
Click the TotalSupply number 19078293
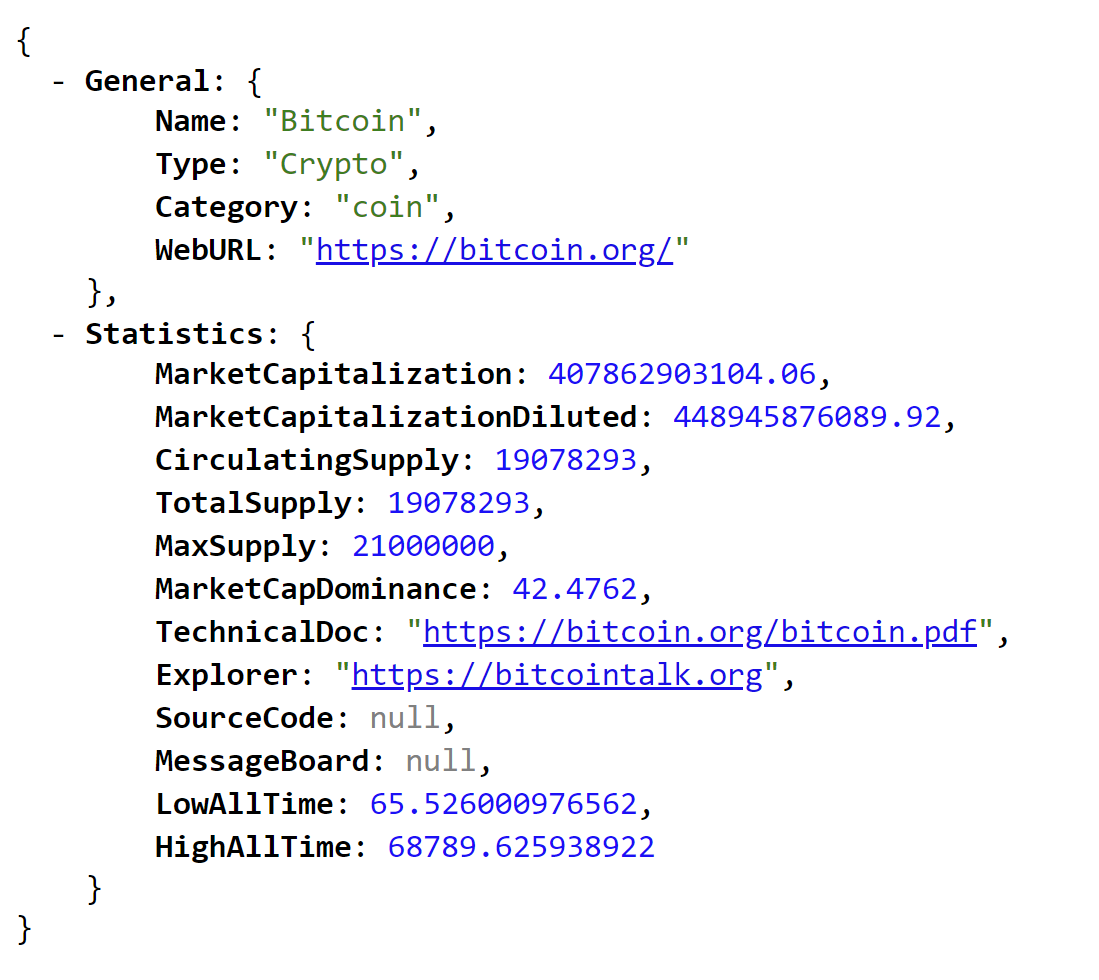(458, 503)
